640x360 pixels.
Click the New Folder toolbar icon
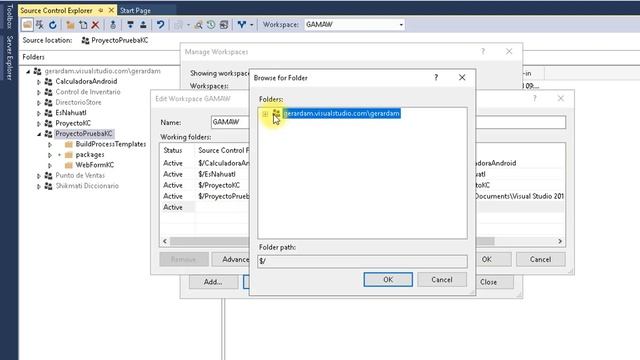pos(70,25)
